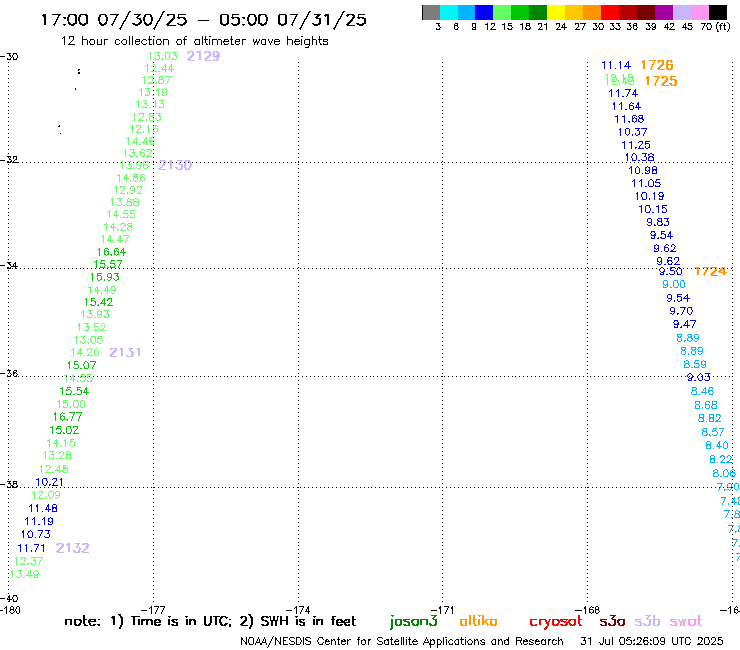Click the orange 27-30 ft legend swatch

[x=592, y=12]
